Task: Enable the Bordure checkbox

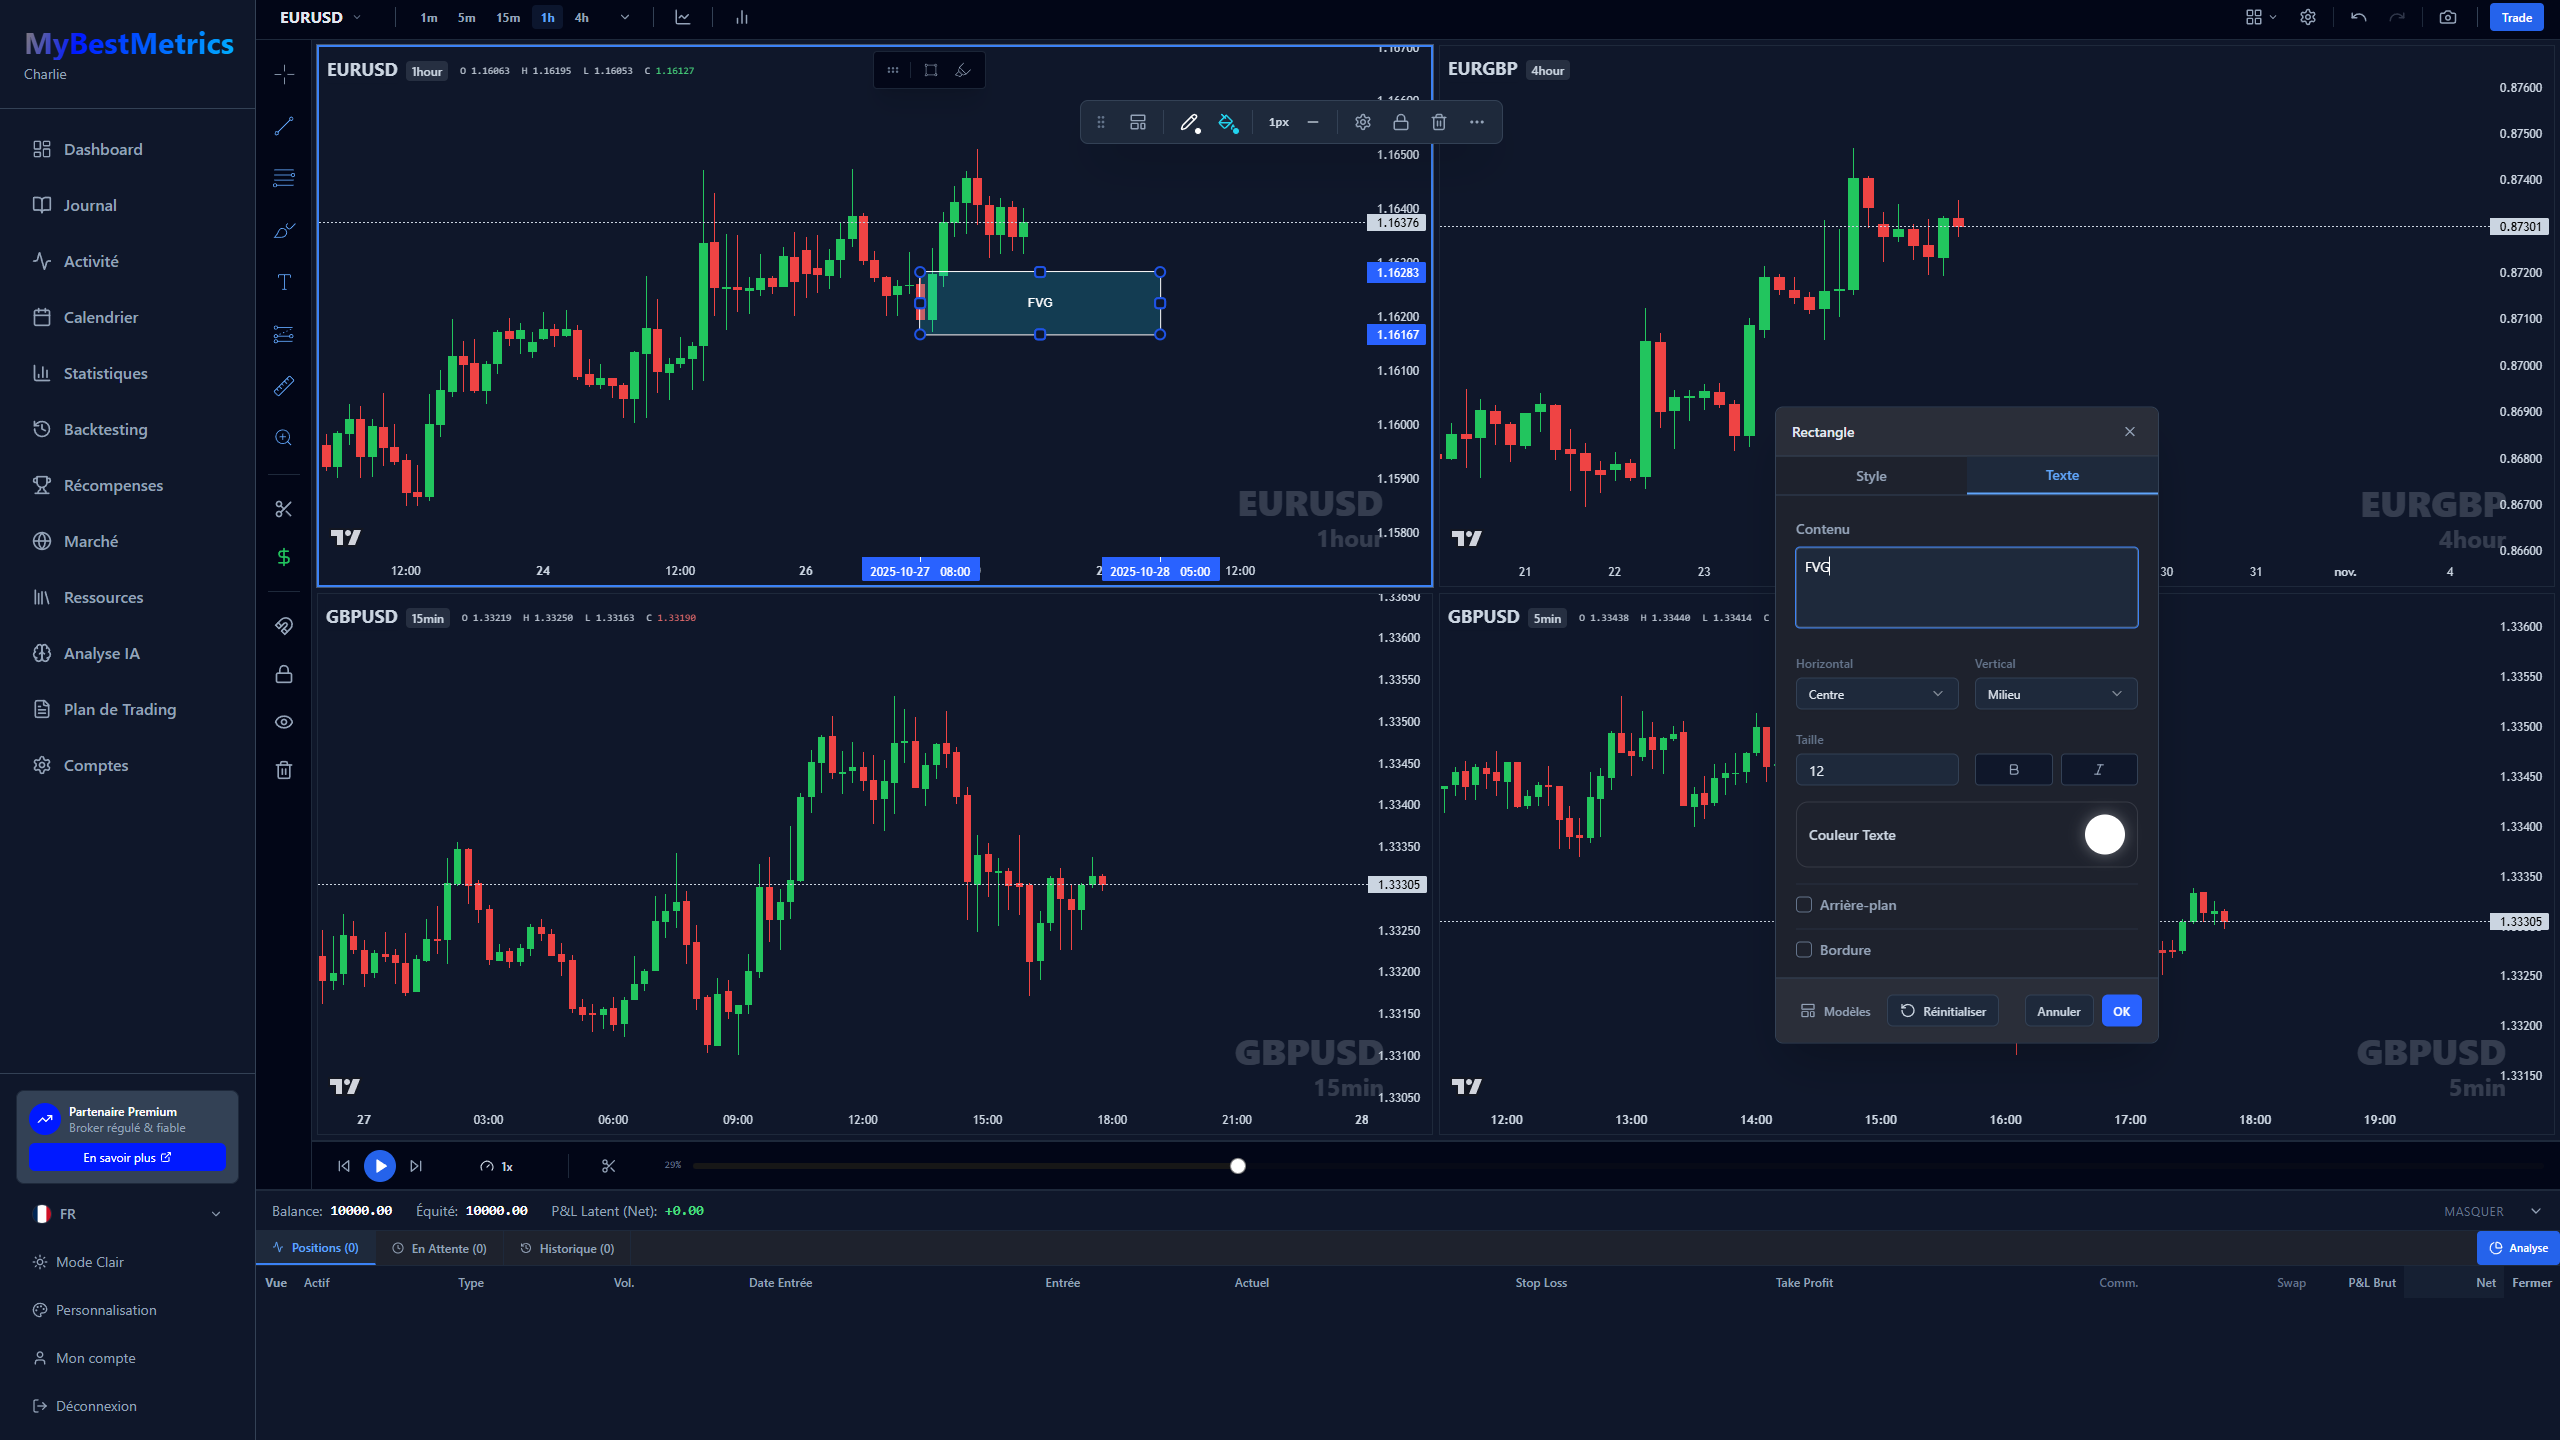Action: (x=1804, y=950)
